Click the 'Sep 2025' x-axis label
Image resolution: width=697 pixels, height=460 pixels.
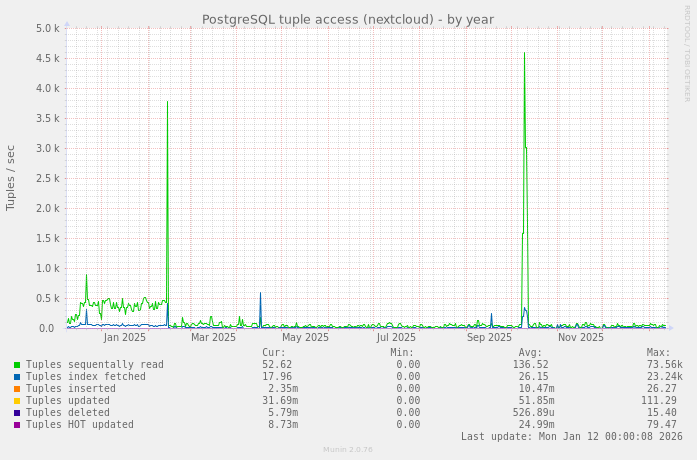[x=489, y=337]
